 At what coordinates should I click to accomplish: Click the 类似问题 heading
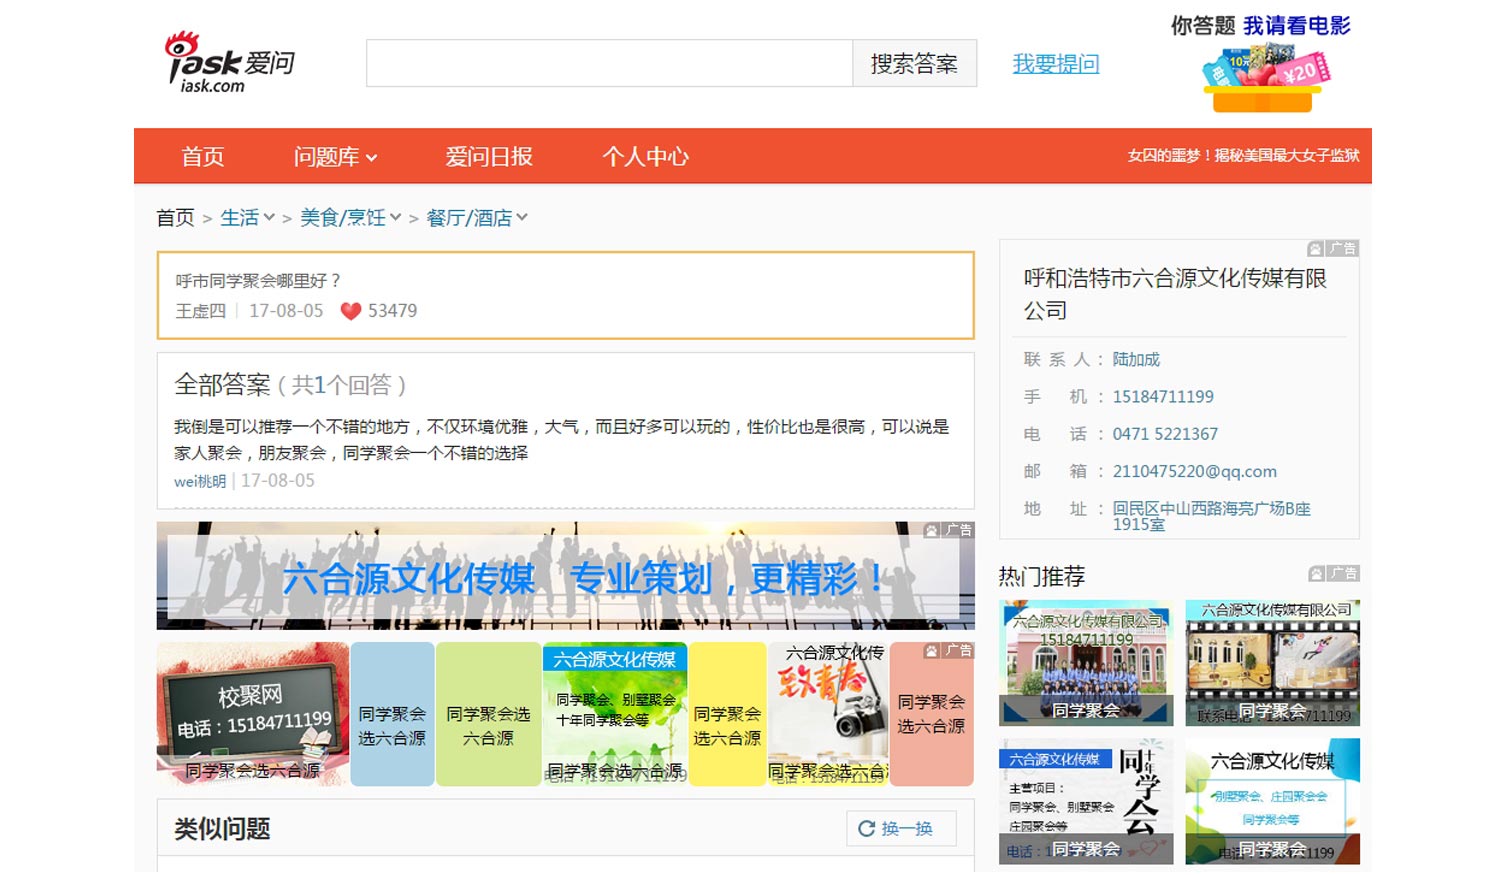point(222,829)
